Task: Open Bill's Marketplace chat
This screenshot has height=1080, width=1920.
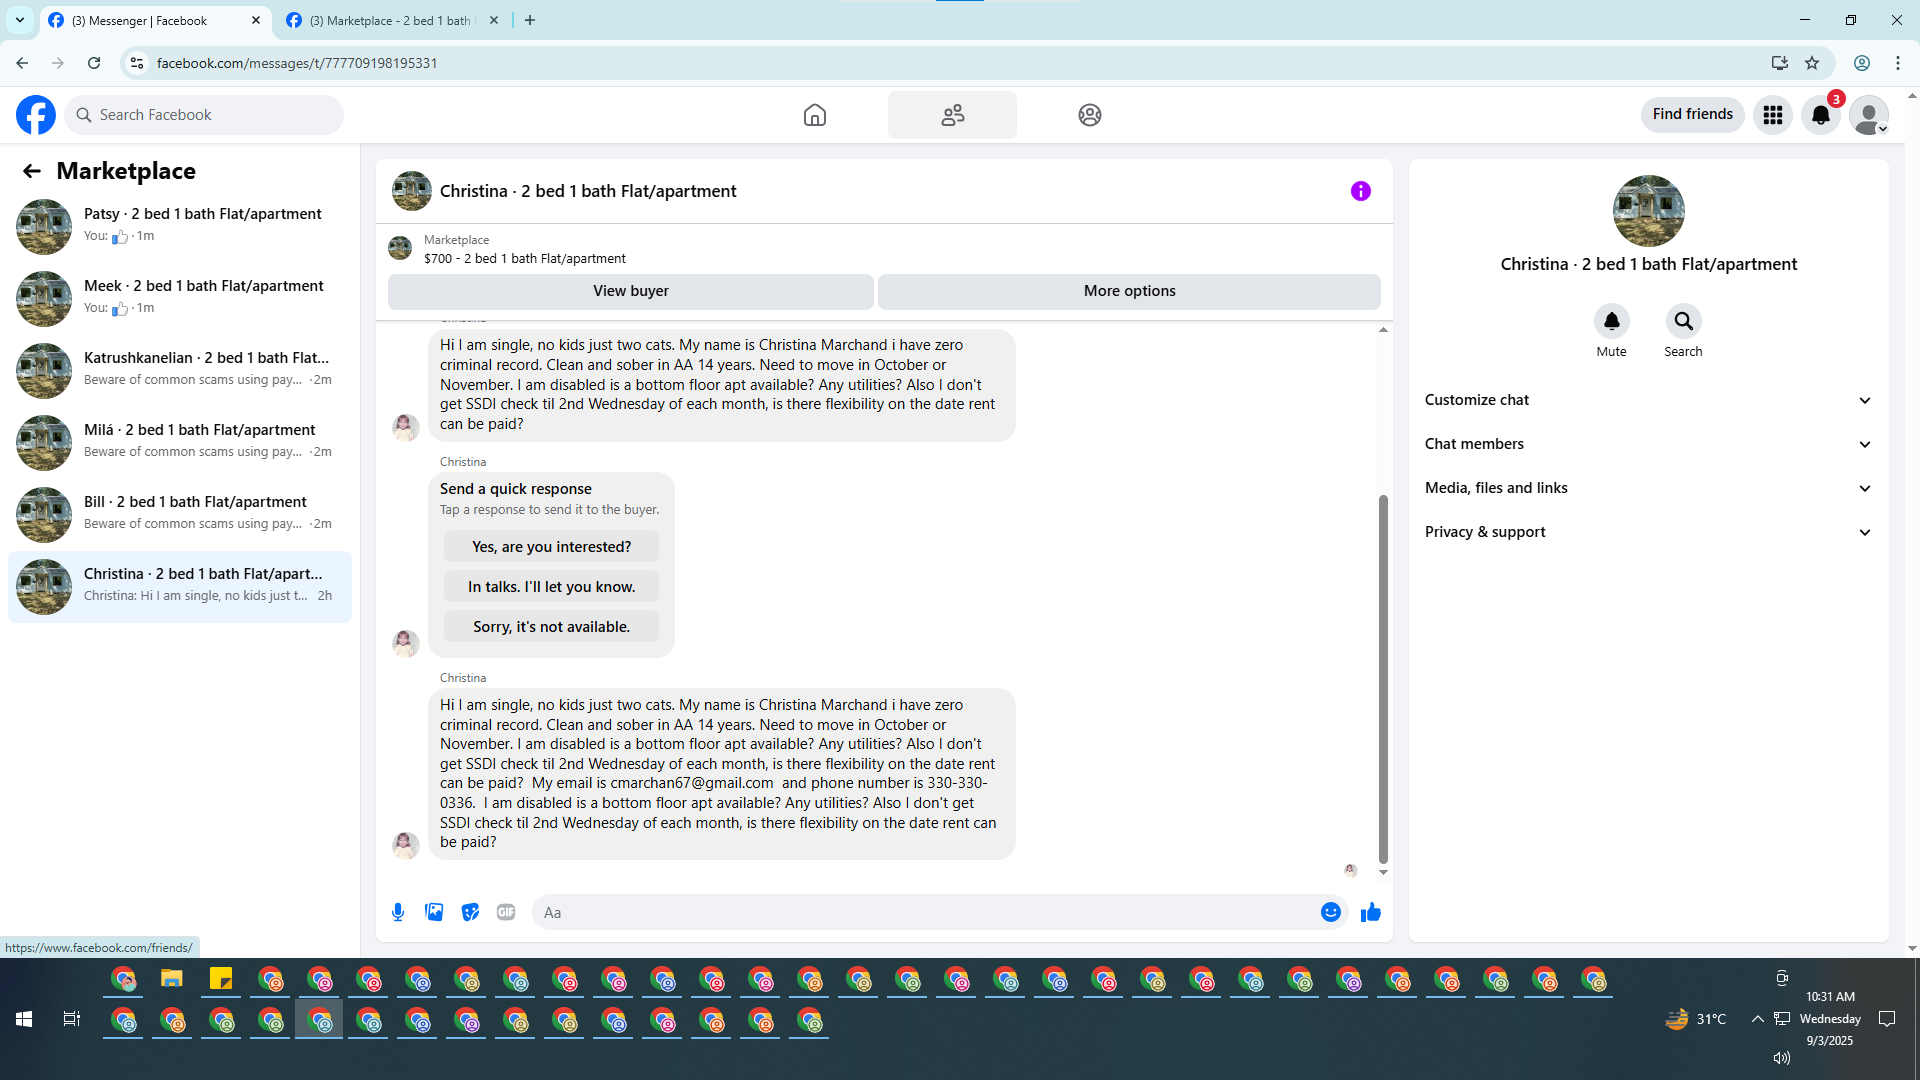Action: click(x=180, y=513)
